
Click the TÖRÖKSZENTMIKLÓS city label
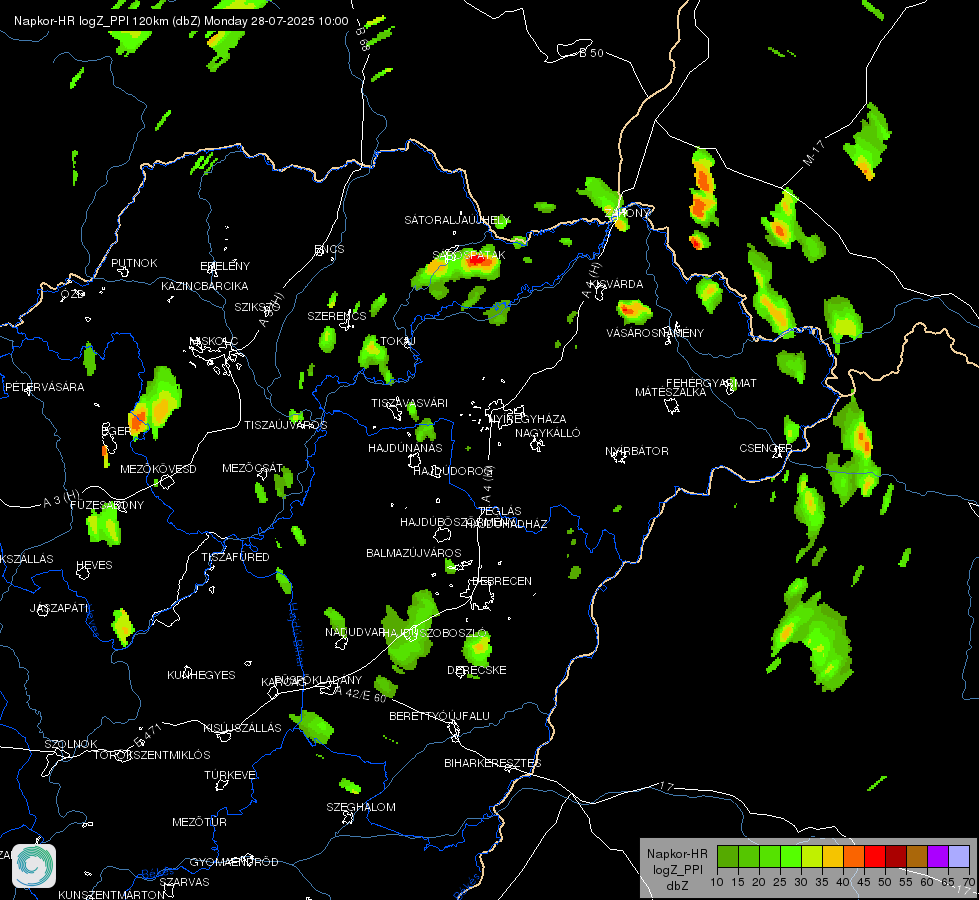click(x=152, y=755)
